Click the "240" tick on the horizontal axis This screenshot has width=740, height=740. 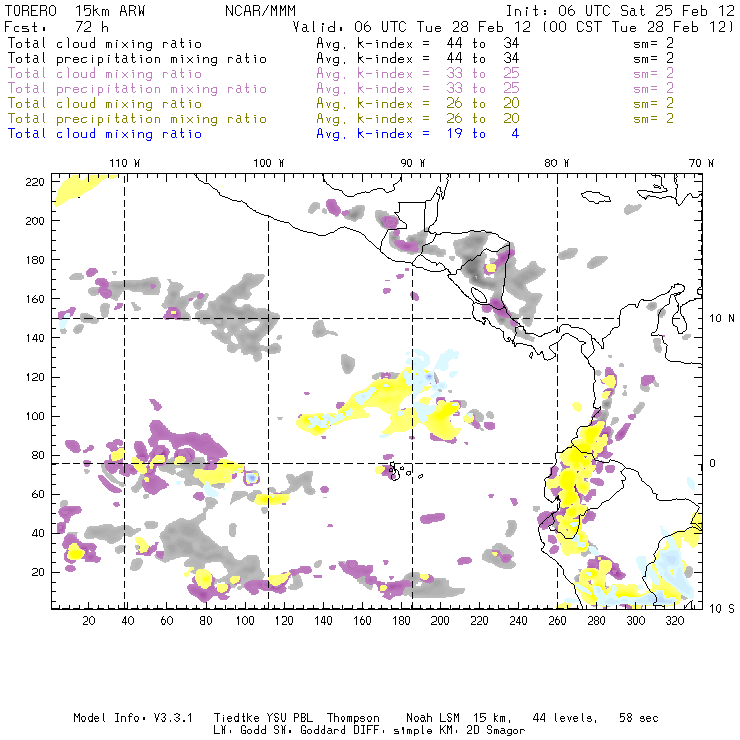pos(518,621)
